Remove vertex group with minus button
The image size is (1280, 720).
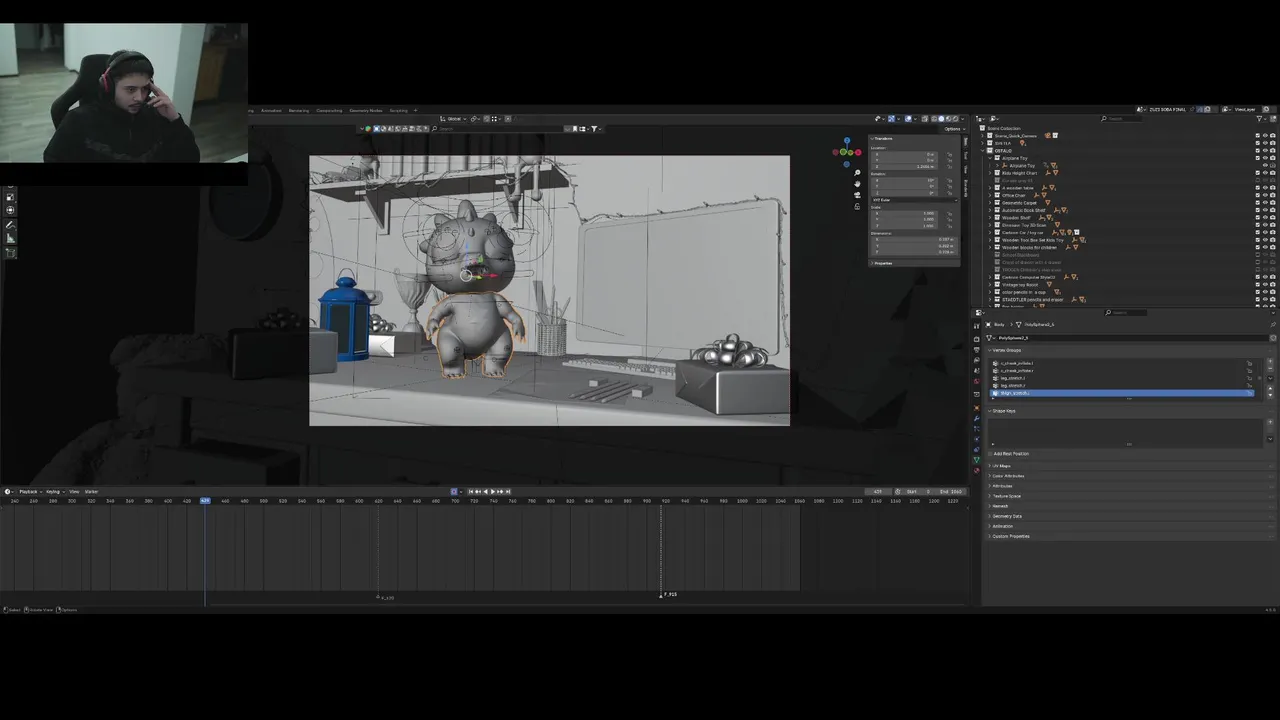(x=1270, y=369)
